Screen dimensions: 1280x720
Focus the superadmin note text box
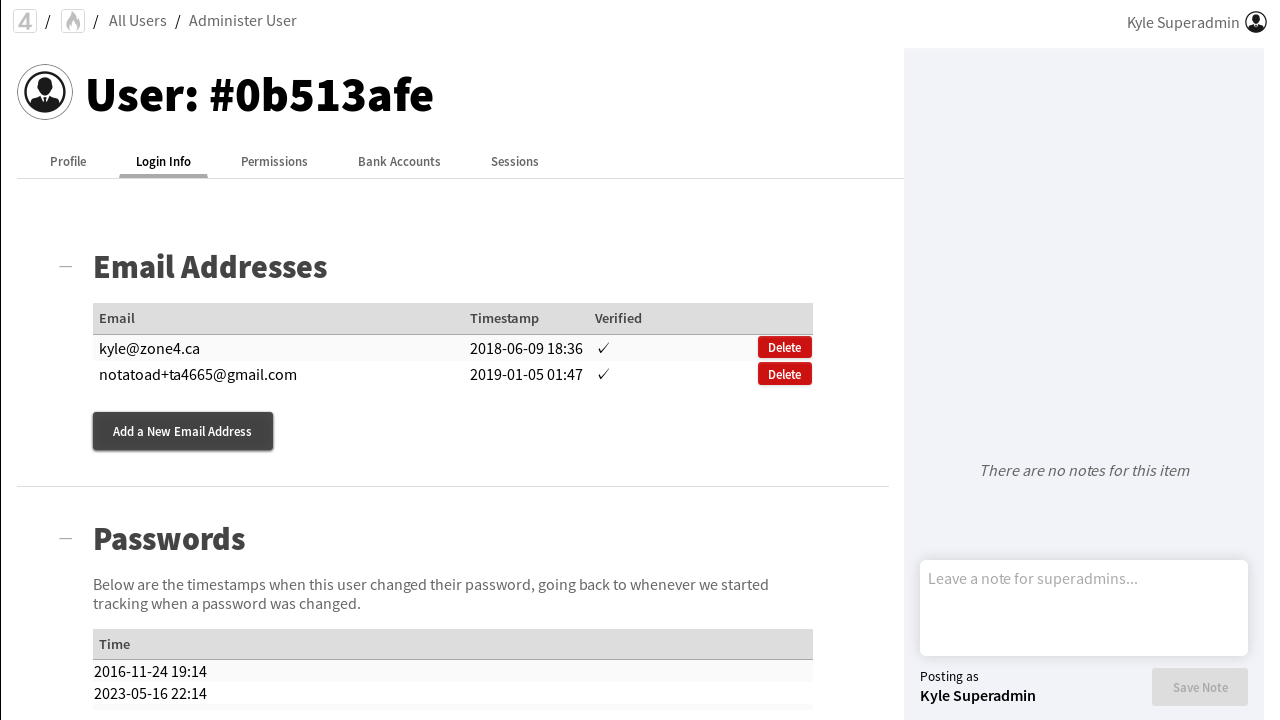tap(1084, 607)
